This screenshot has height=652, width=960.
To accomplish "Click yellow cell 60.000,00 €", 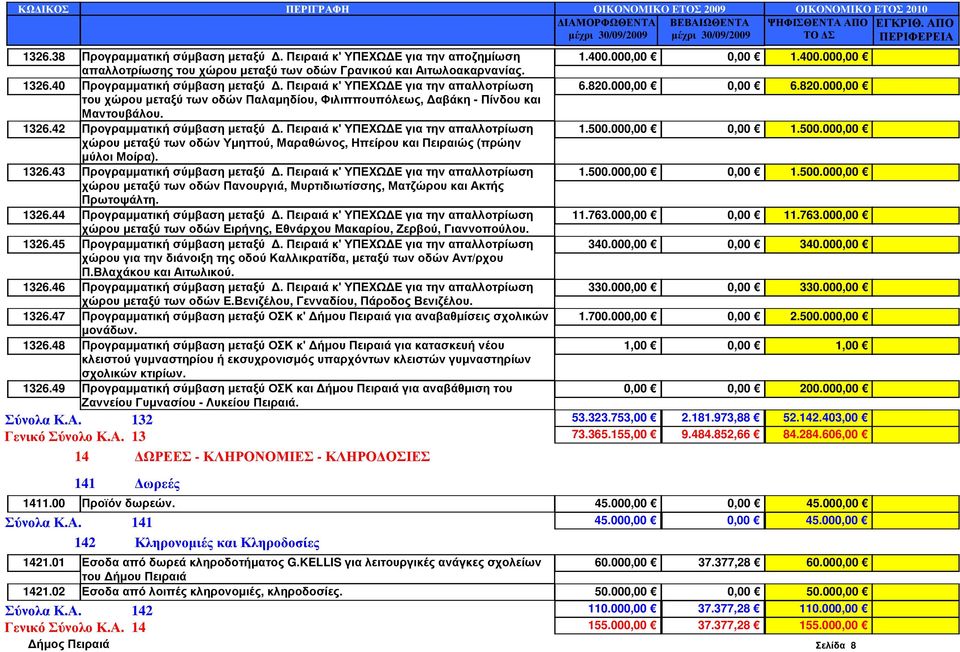I will coord(819,563).
